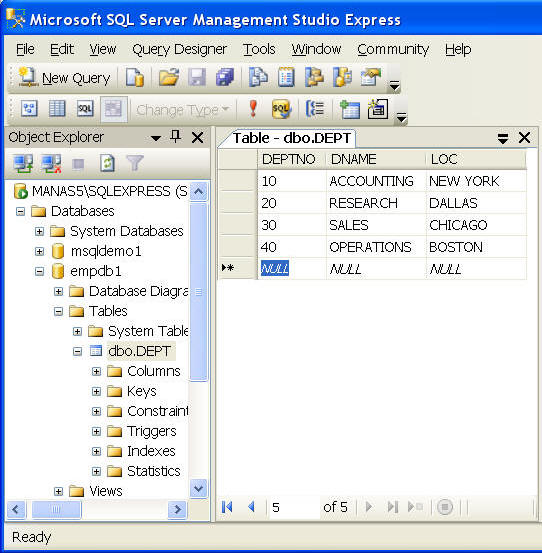Click the Add Group By icon
542x553 pixels.
(x=315, y=109)
